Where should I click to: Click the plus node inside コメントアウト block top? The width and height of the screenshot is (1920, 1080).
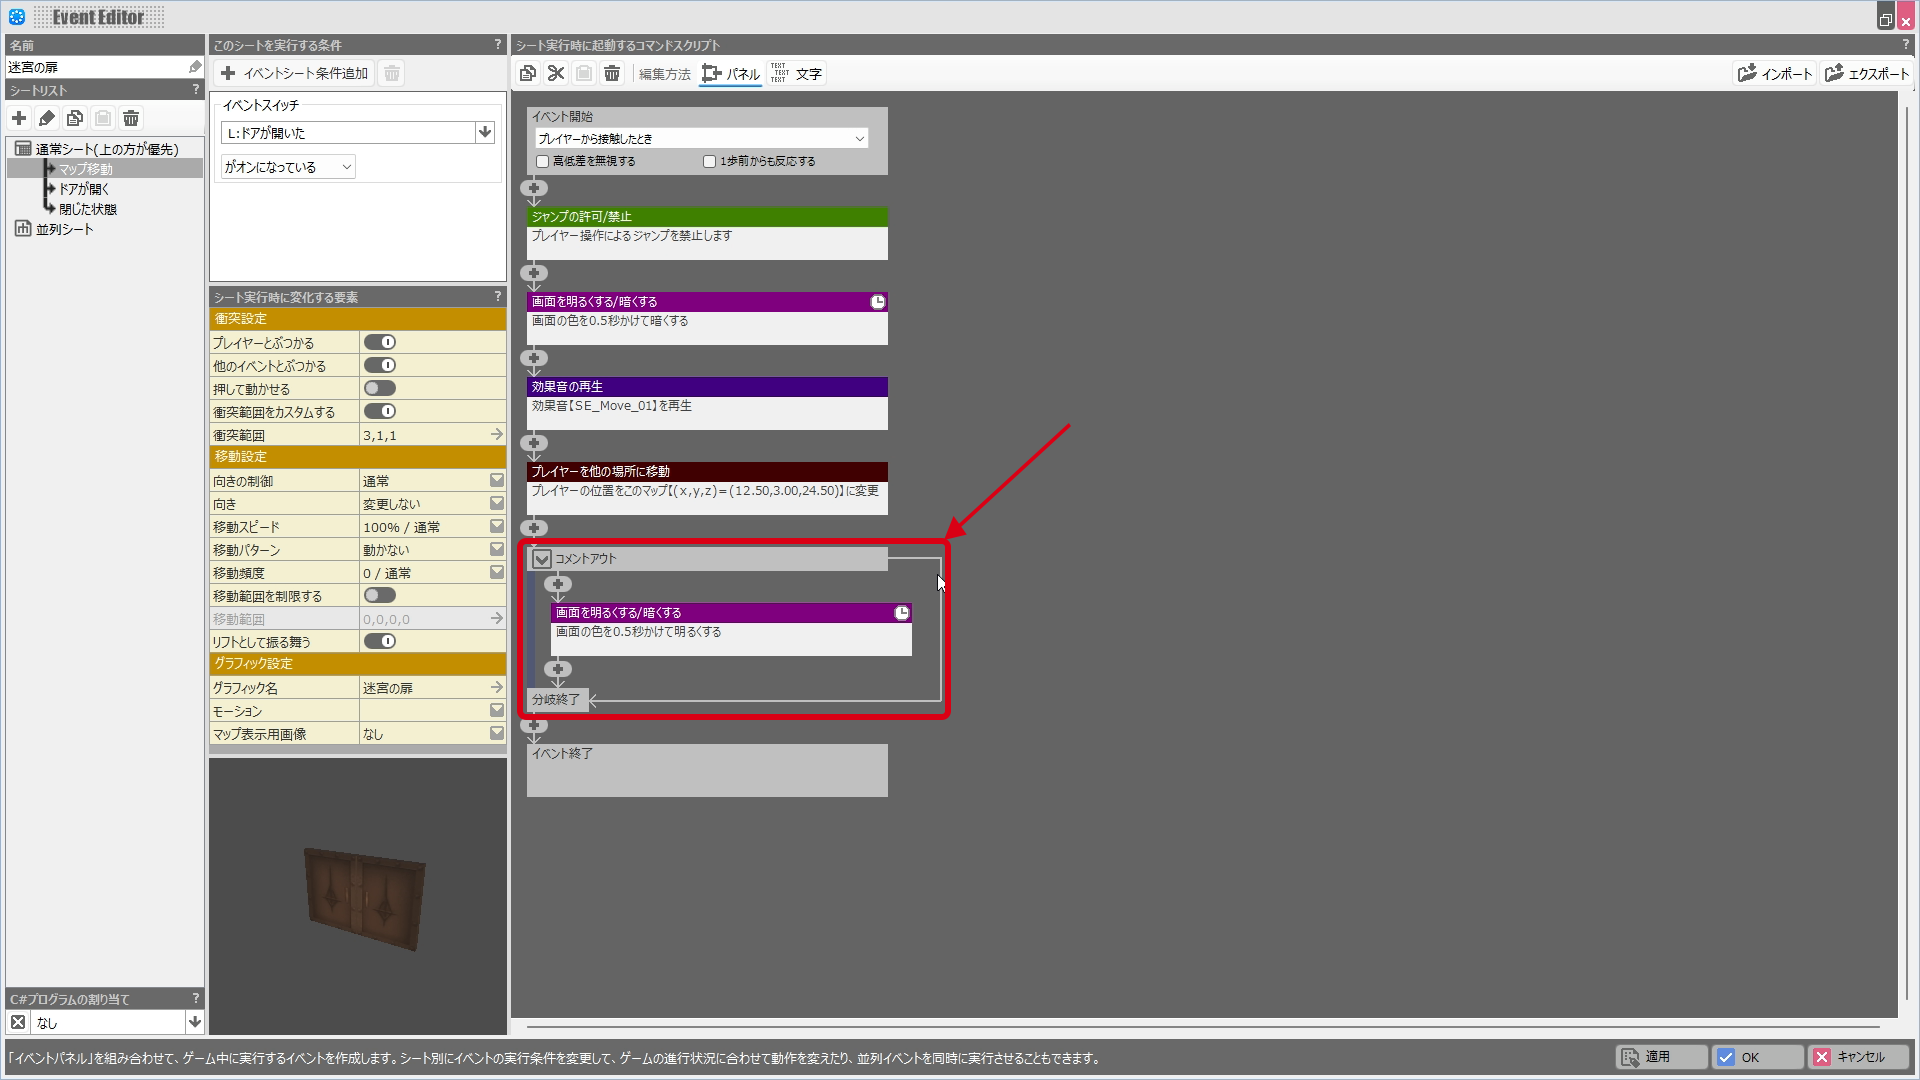pyautogui.click(x=558, y=584)
